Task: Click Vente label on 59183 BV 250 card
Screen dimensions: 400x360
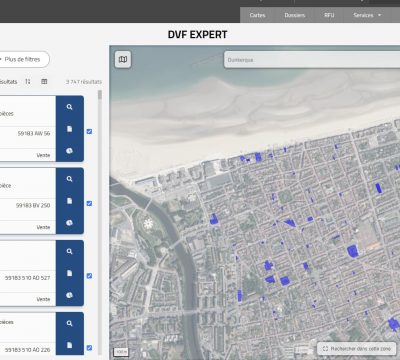Action: pyautogui.click(x=43, y=227)
